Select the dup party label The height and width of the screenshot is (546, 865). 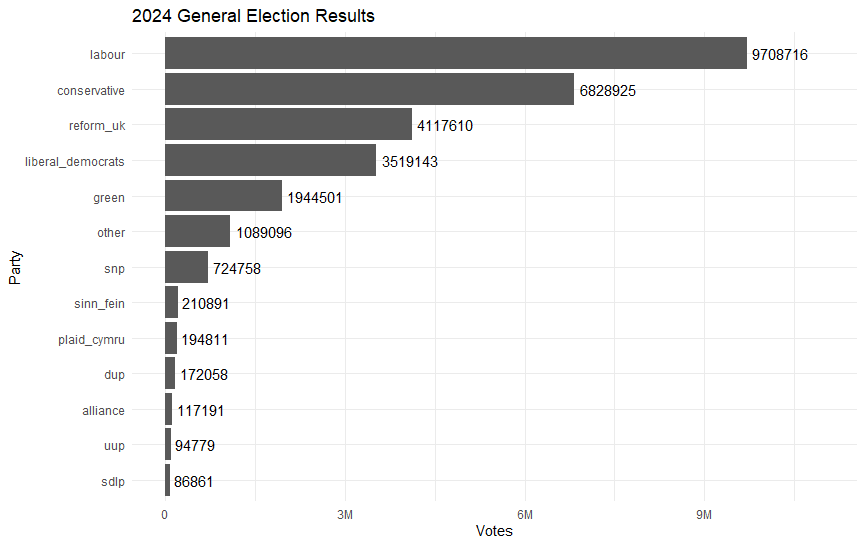pyautogui.click(x=115, y=374)
